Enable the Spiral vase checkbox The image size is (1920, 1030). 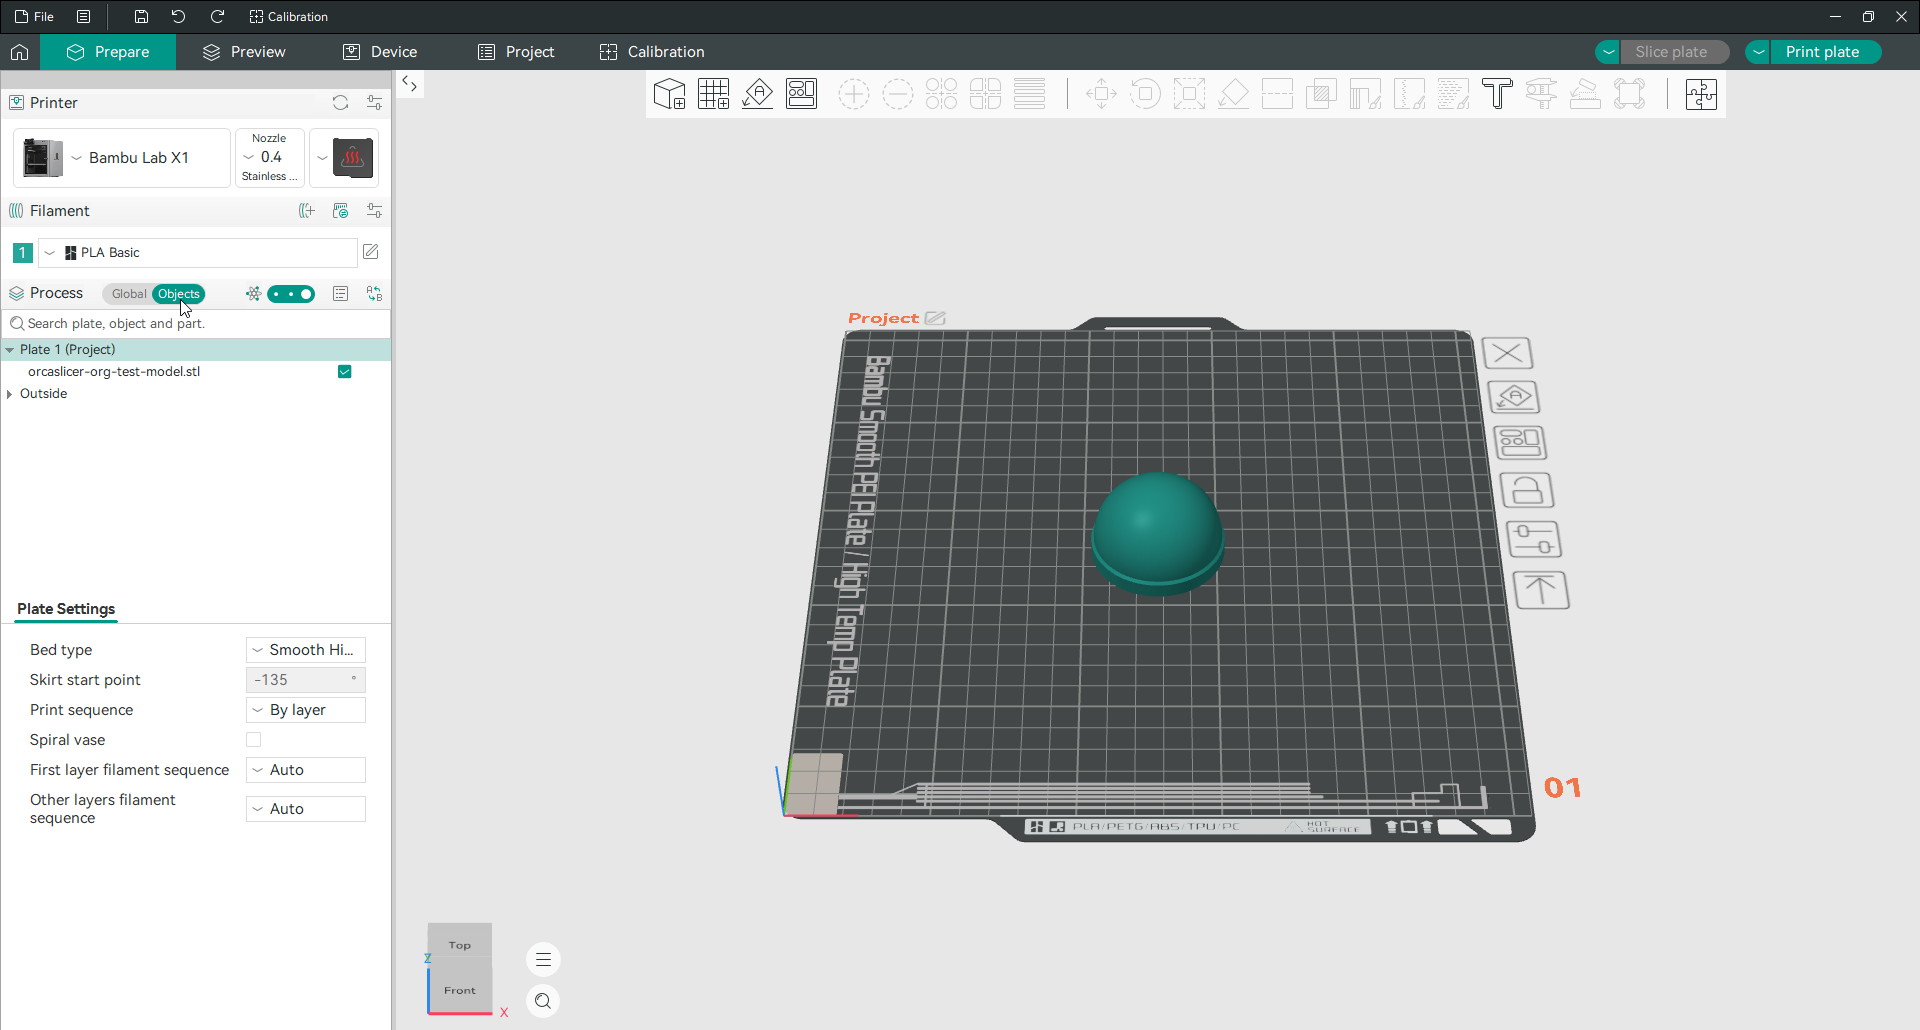254,740
